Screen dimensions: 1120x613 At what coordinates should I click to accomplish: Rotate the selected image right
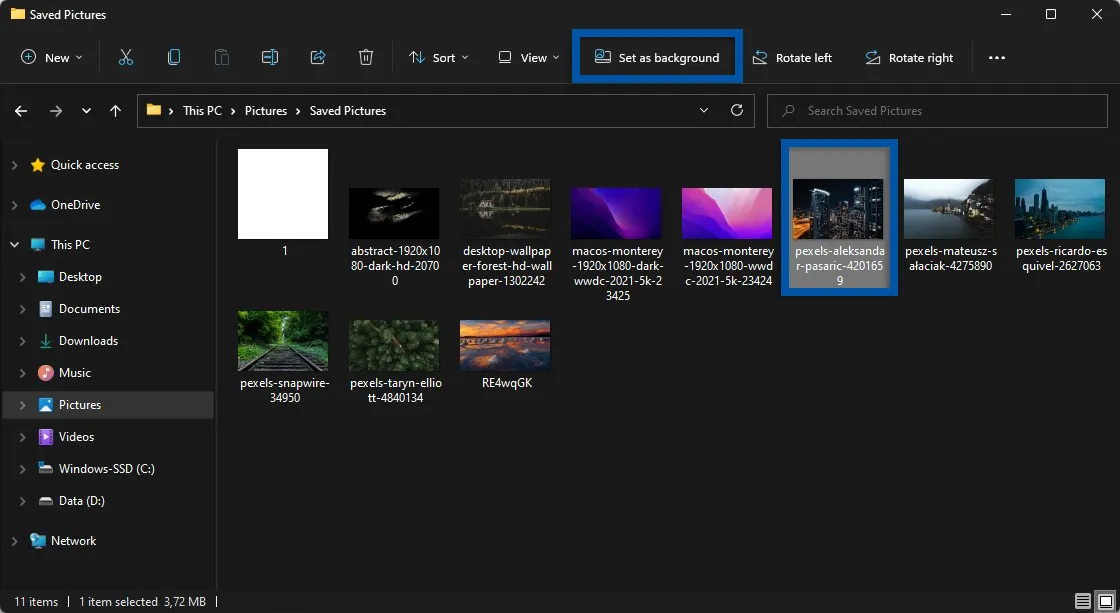click(x=909, y=57)
